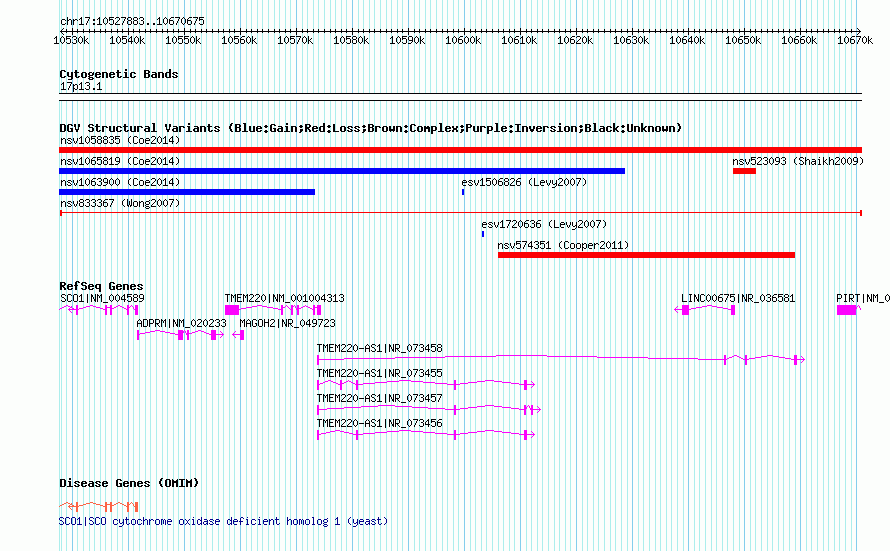Click the small esv1506826 blue marker
This screenshot has width=890, height=551.
[463, 192]
